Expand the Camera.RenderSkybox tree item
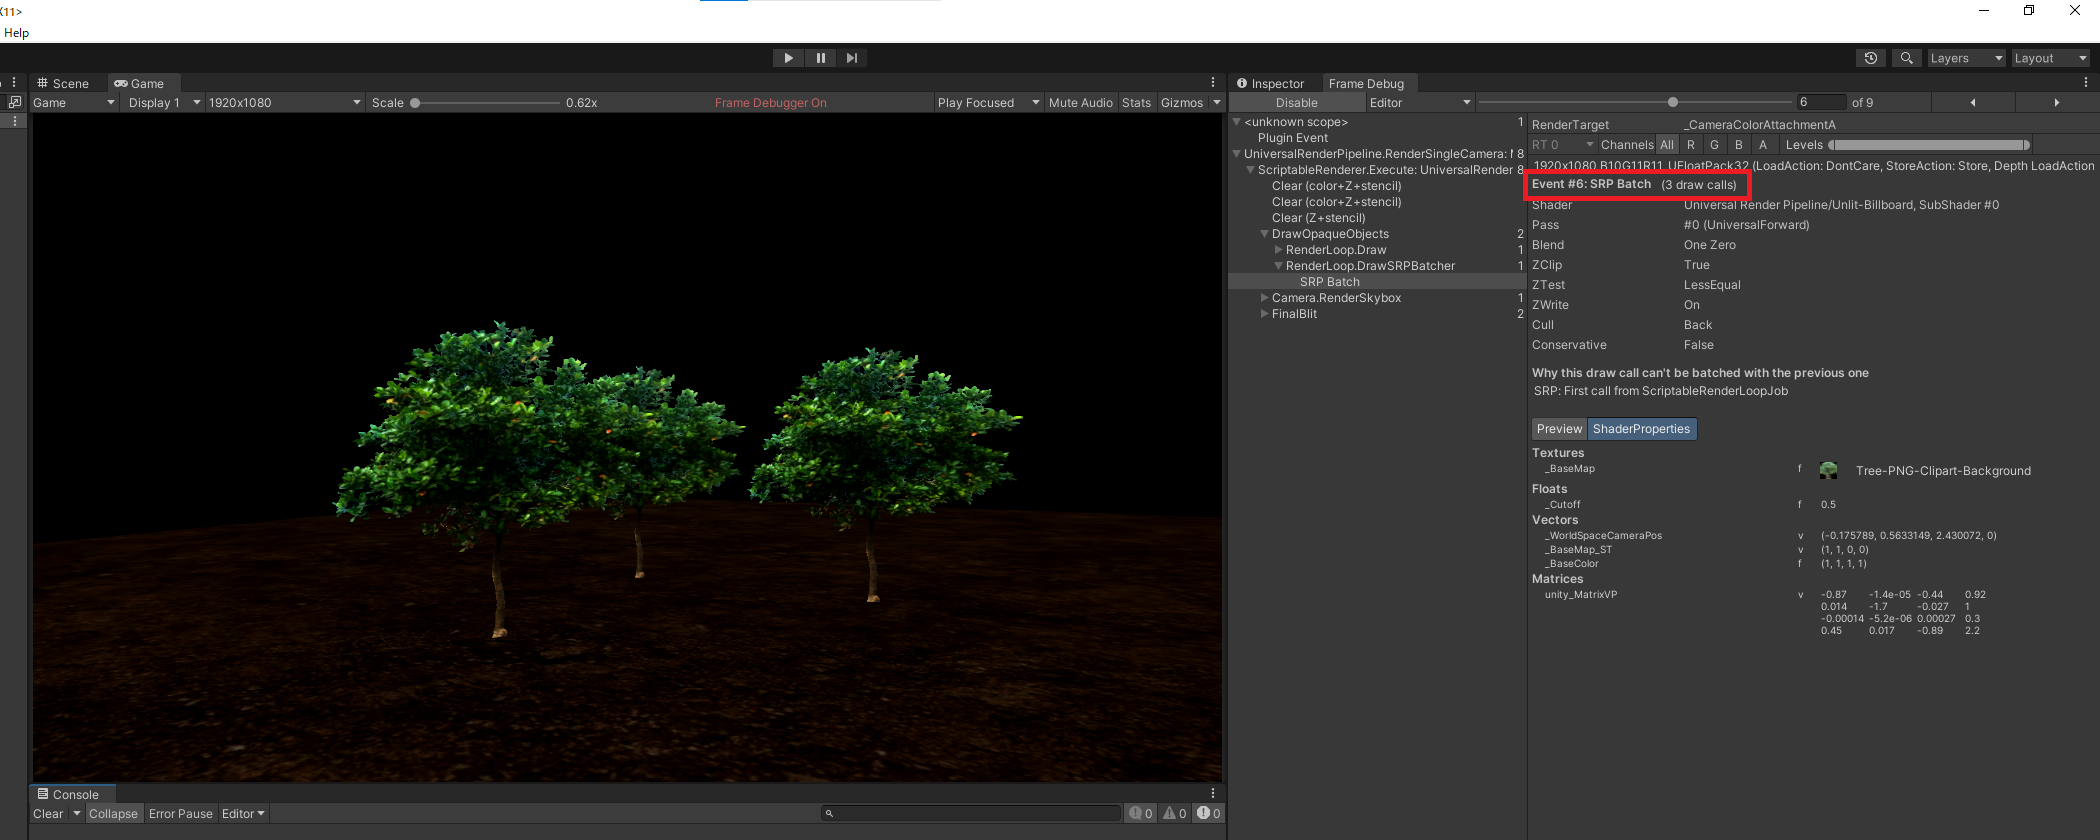Image resolution: width=2100 pixels, height=840 pixels. [1265, 298]
